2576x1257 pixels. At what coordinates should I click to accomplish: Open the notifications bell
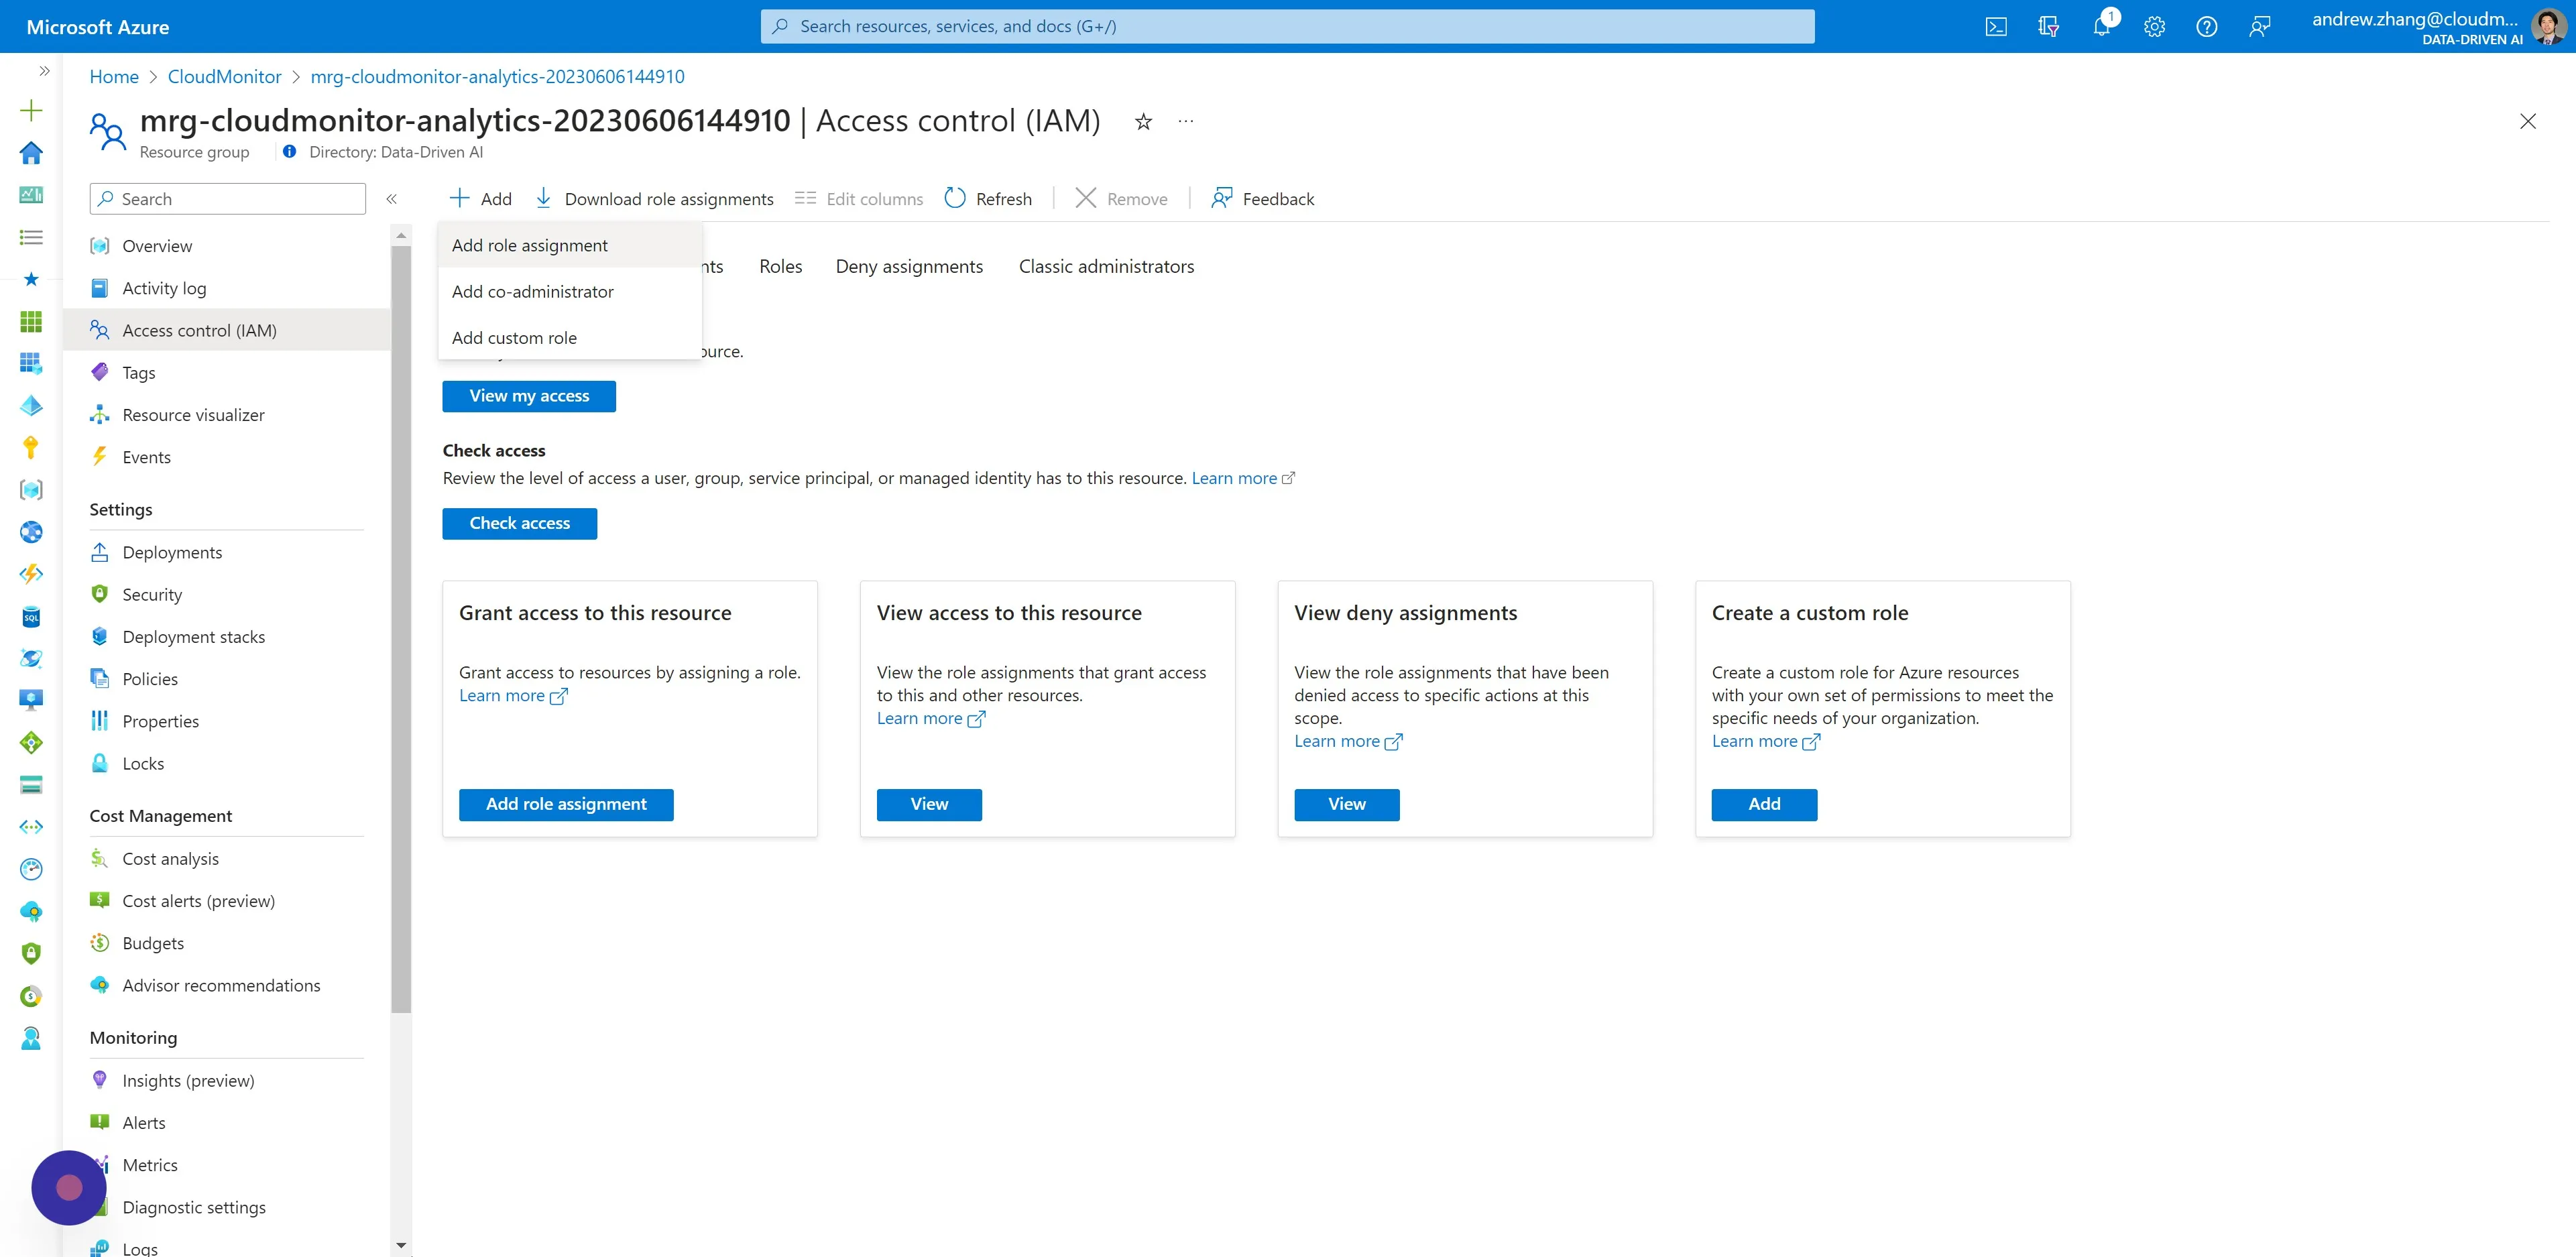click(x=2102, y=27)
